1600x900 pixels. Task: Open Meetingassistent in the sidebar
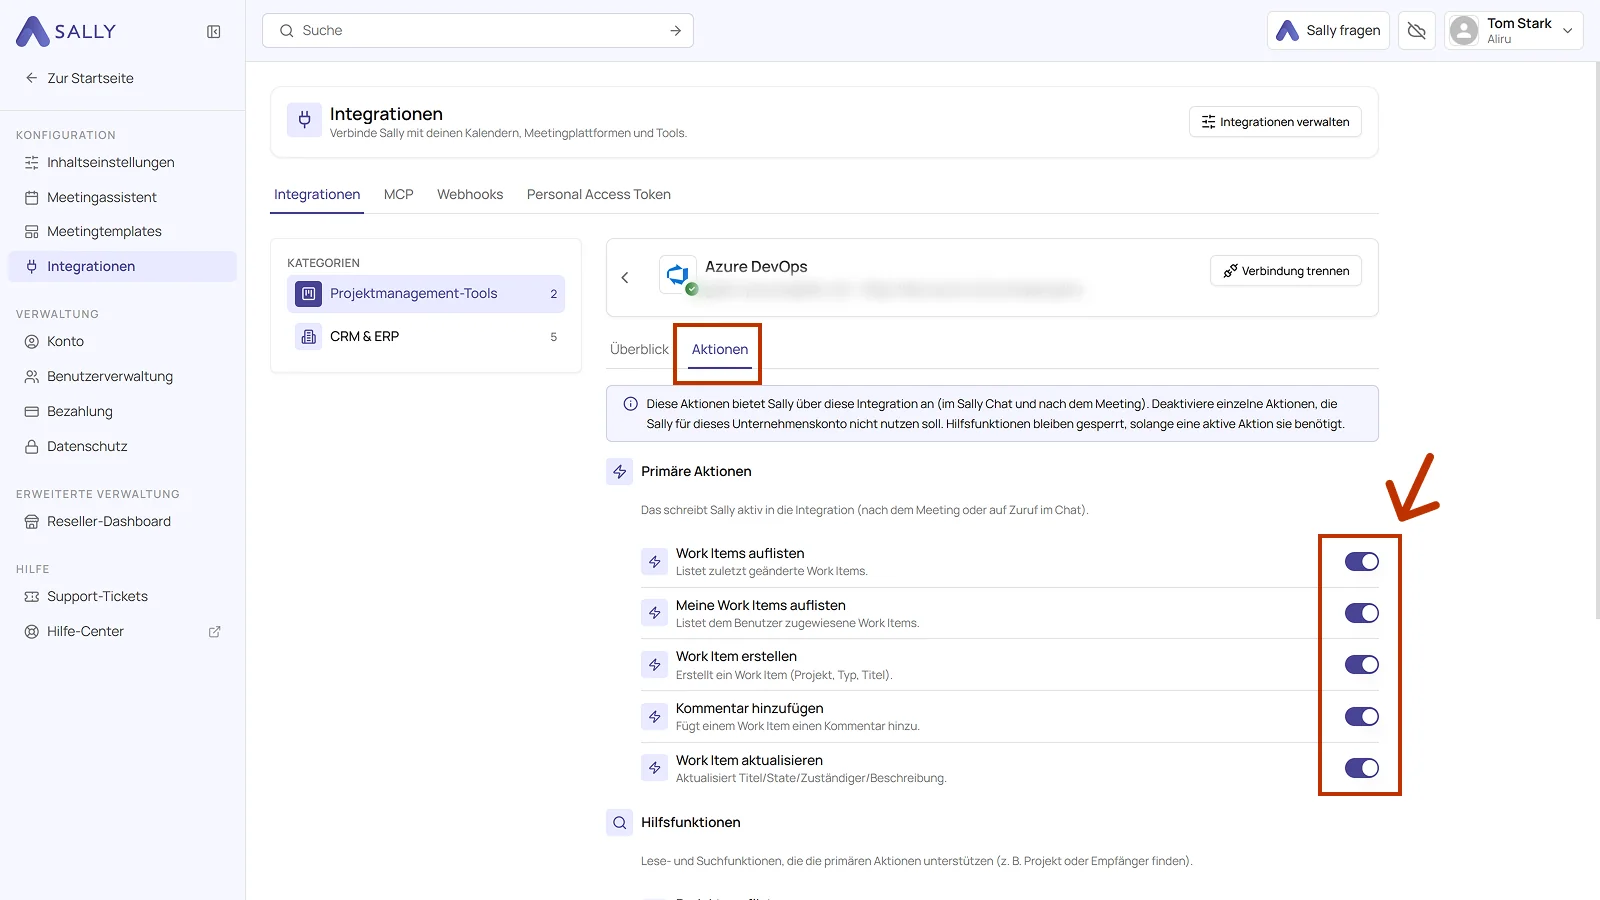[x=122, y=197]
